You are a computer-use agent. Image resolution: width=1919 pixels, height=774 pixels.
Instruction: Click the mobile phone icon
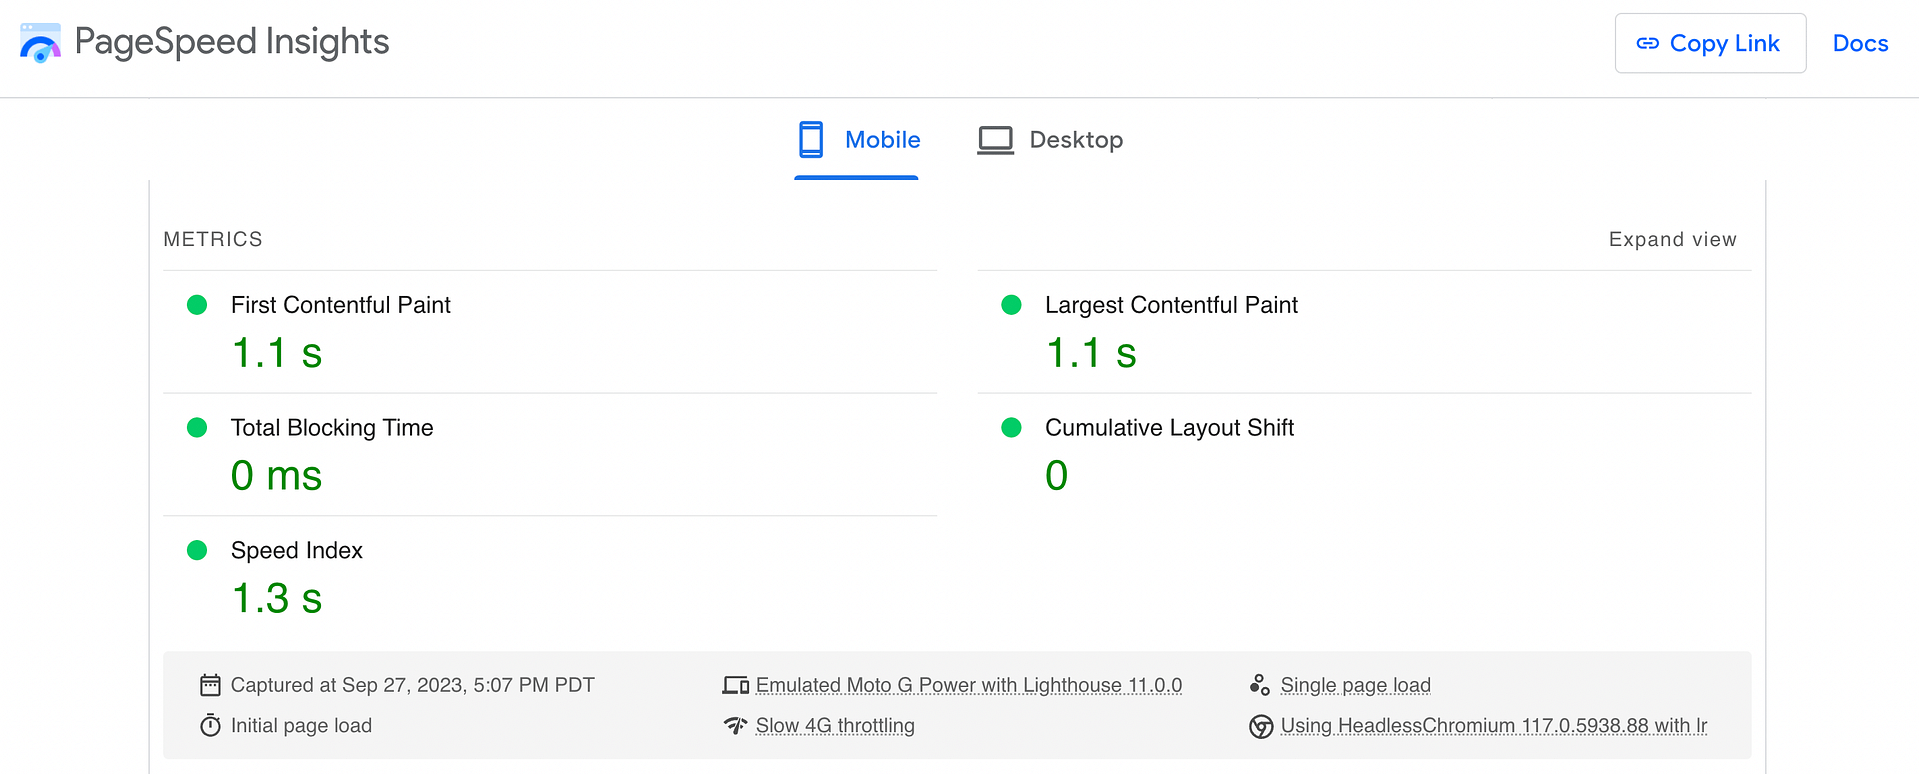pos(811,140)
